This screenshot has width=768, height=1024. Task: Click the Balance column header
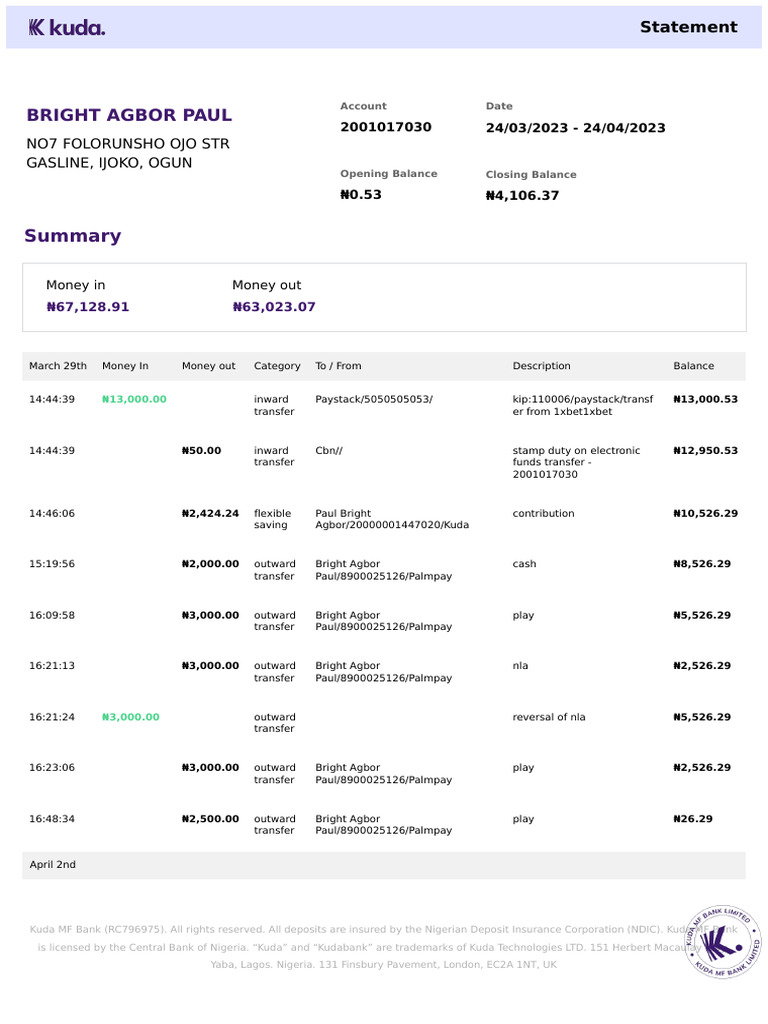pyautogui.click(x=694, y=366)
